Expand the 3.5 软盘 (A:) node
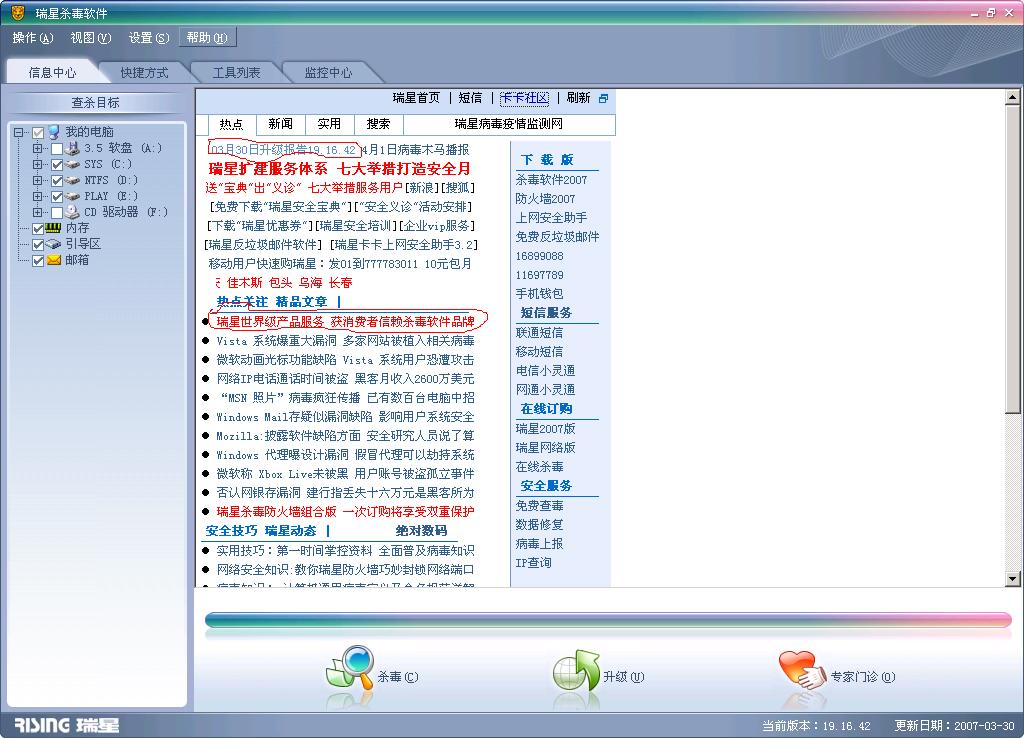This screenshot has width=1024, height=738. coord(38,149)
